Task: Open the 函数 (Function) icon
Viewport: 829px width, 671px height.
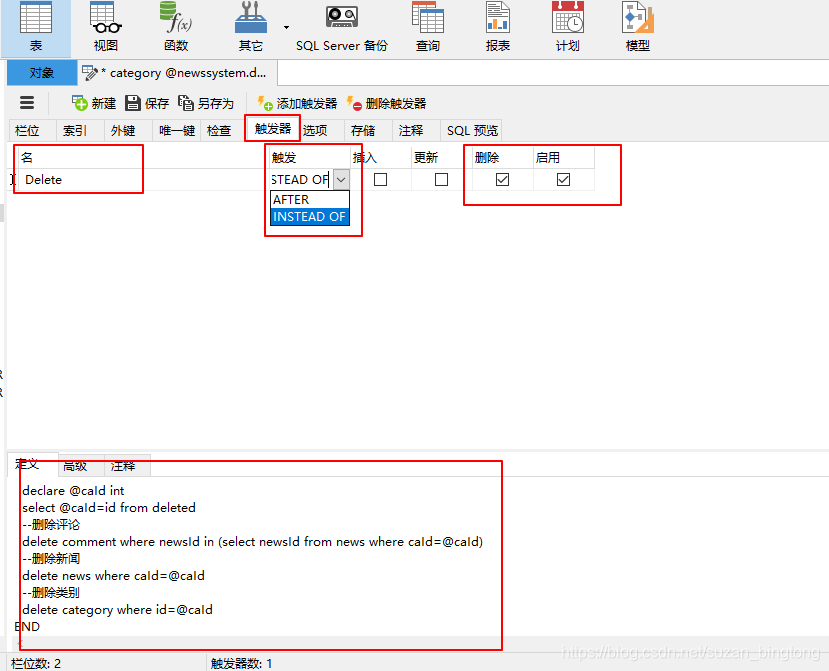Action: tap(176, 27)
